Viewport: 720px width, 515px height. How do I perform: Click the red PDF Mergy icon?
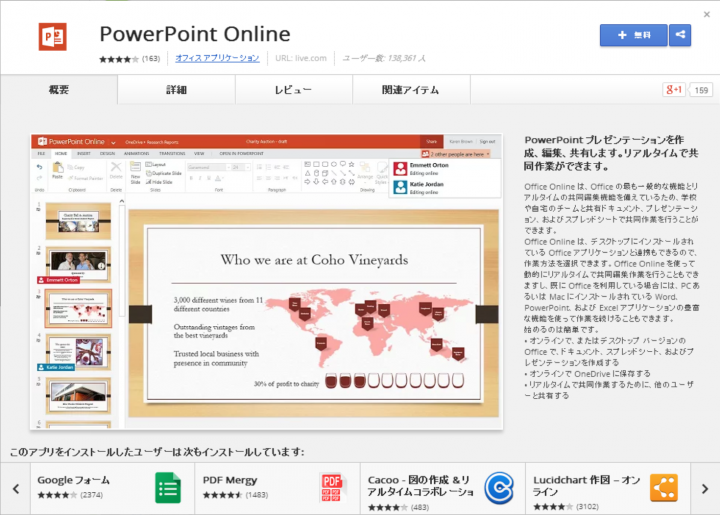(332, 487)
